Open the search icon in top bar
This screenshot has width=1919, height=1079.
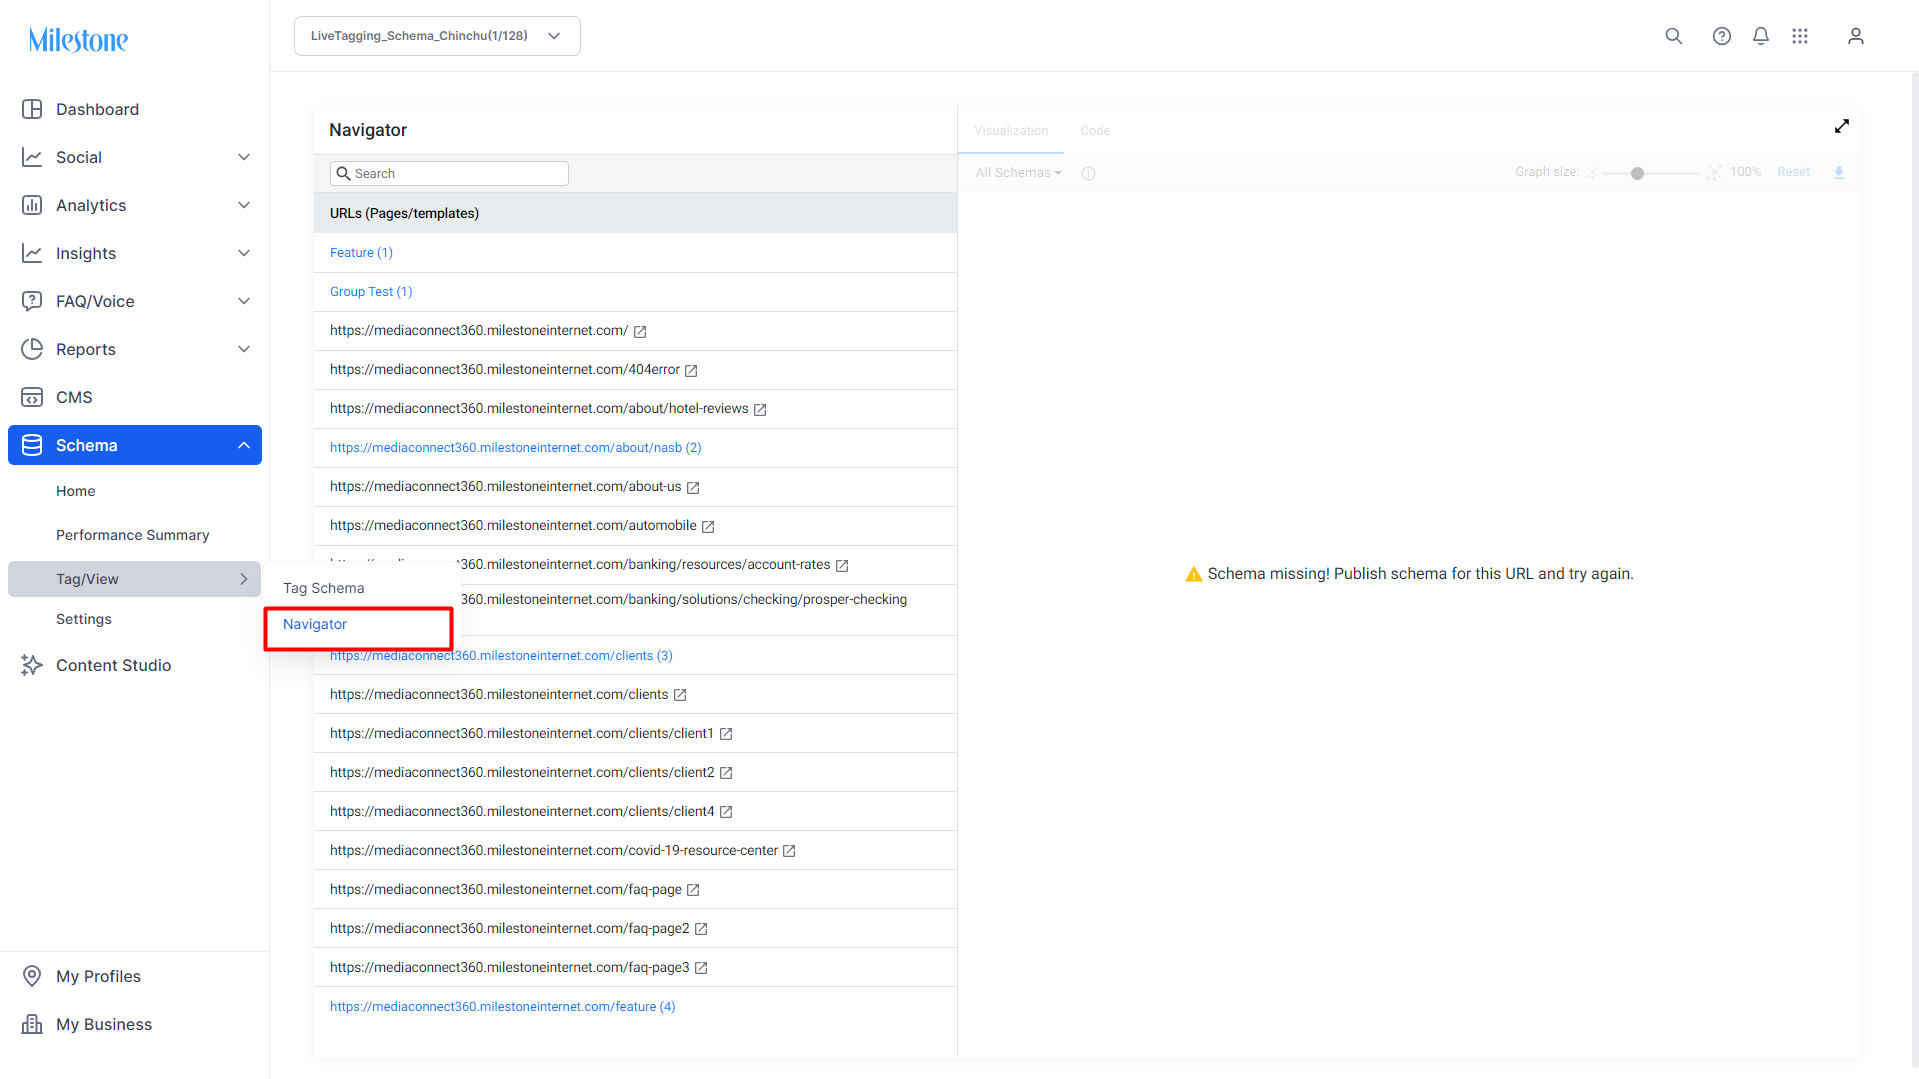click(x=1673, y=36)
